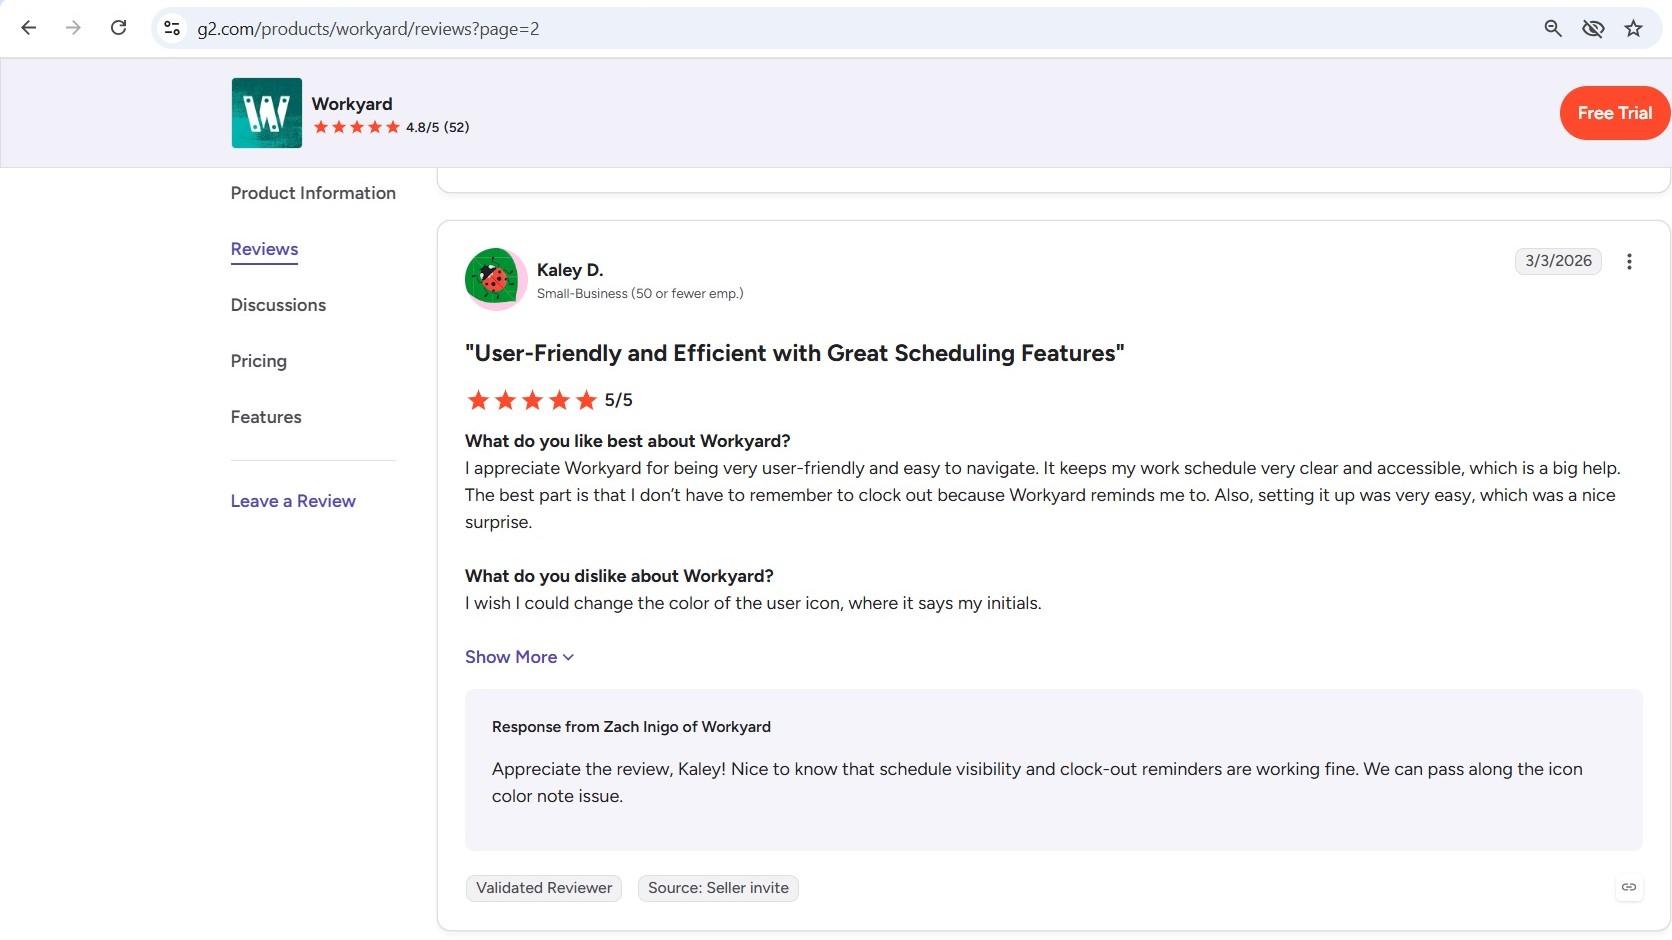Reload the G2 reviews page
Viewport: 1672px width, 940px height.
coord(118,28)
